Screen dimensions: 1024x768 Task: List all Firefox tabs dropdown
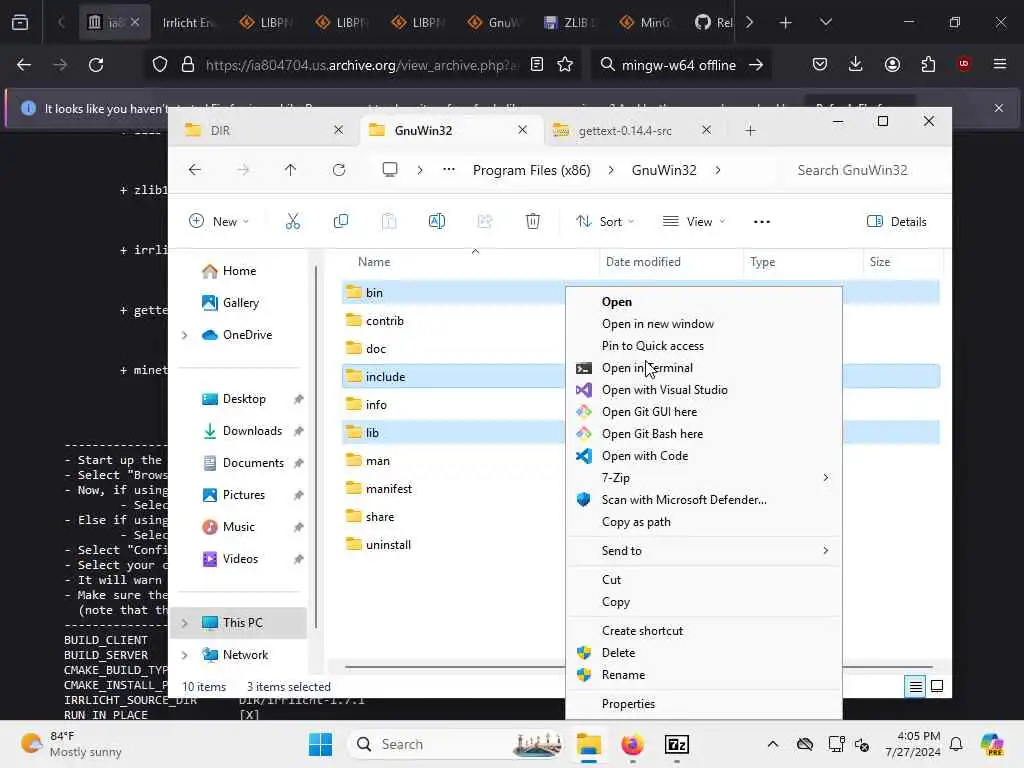click(x=825, y=22)
